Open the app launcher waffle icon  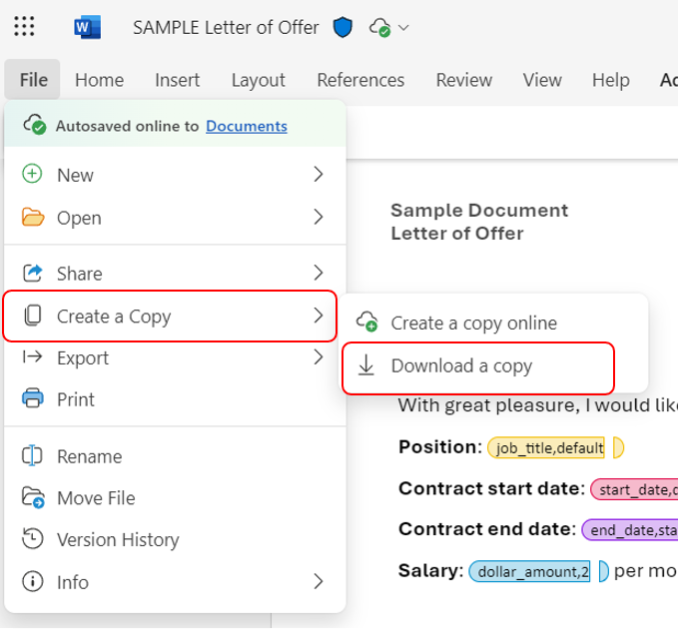click(x=25, y=27)
